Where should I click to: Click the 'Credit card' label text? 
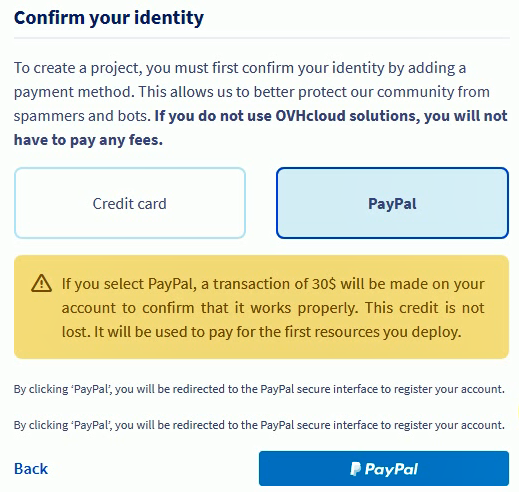coord(129,204)
